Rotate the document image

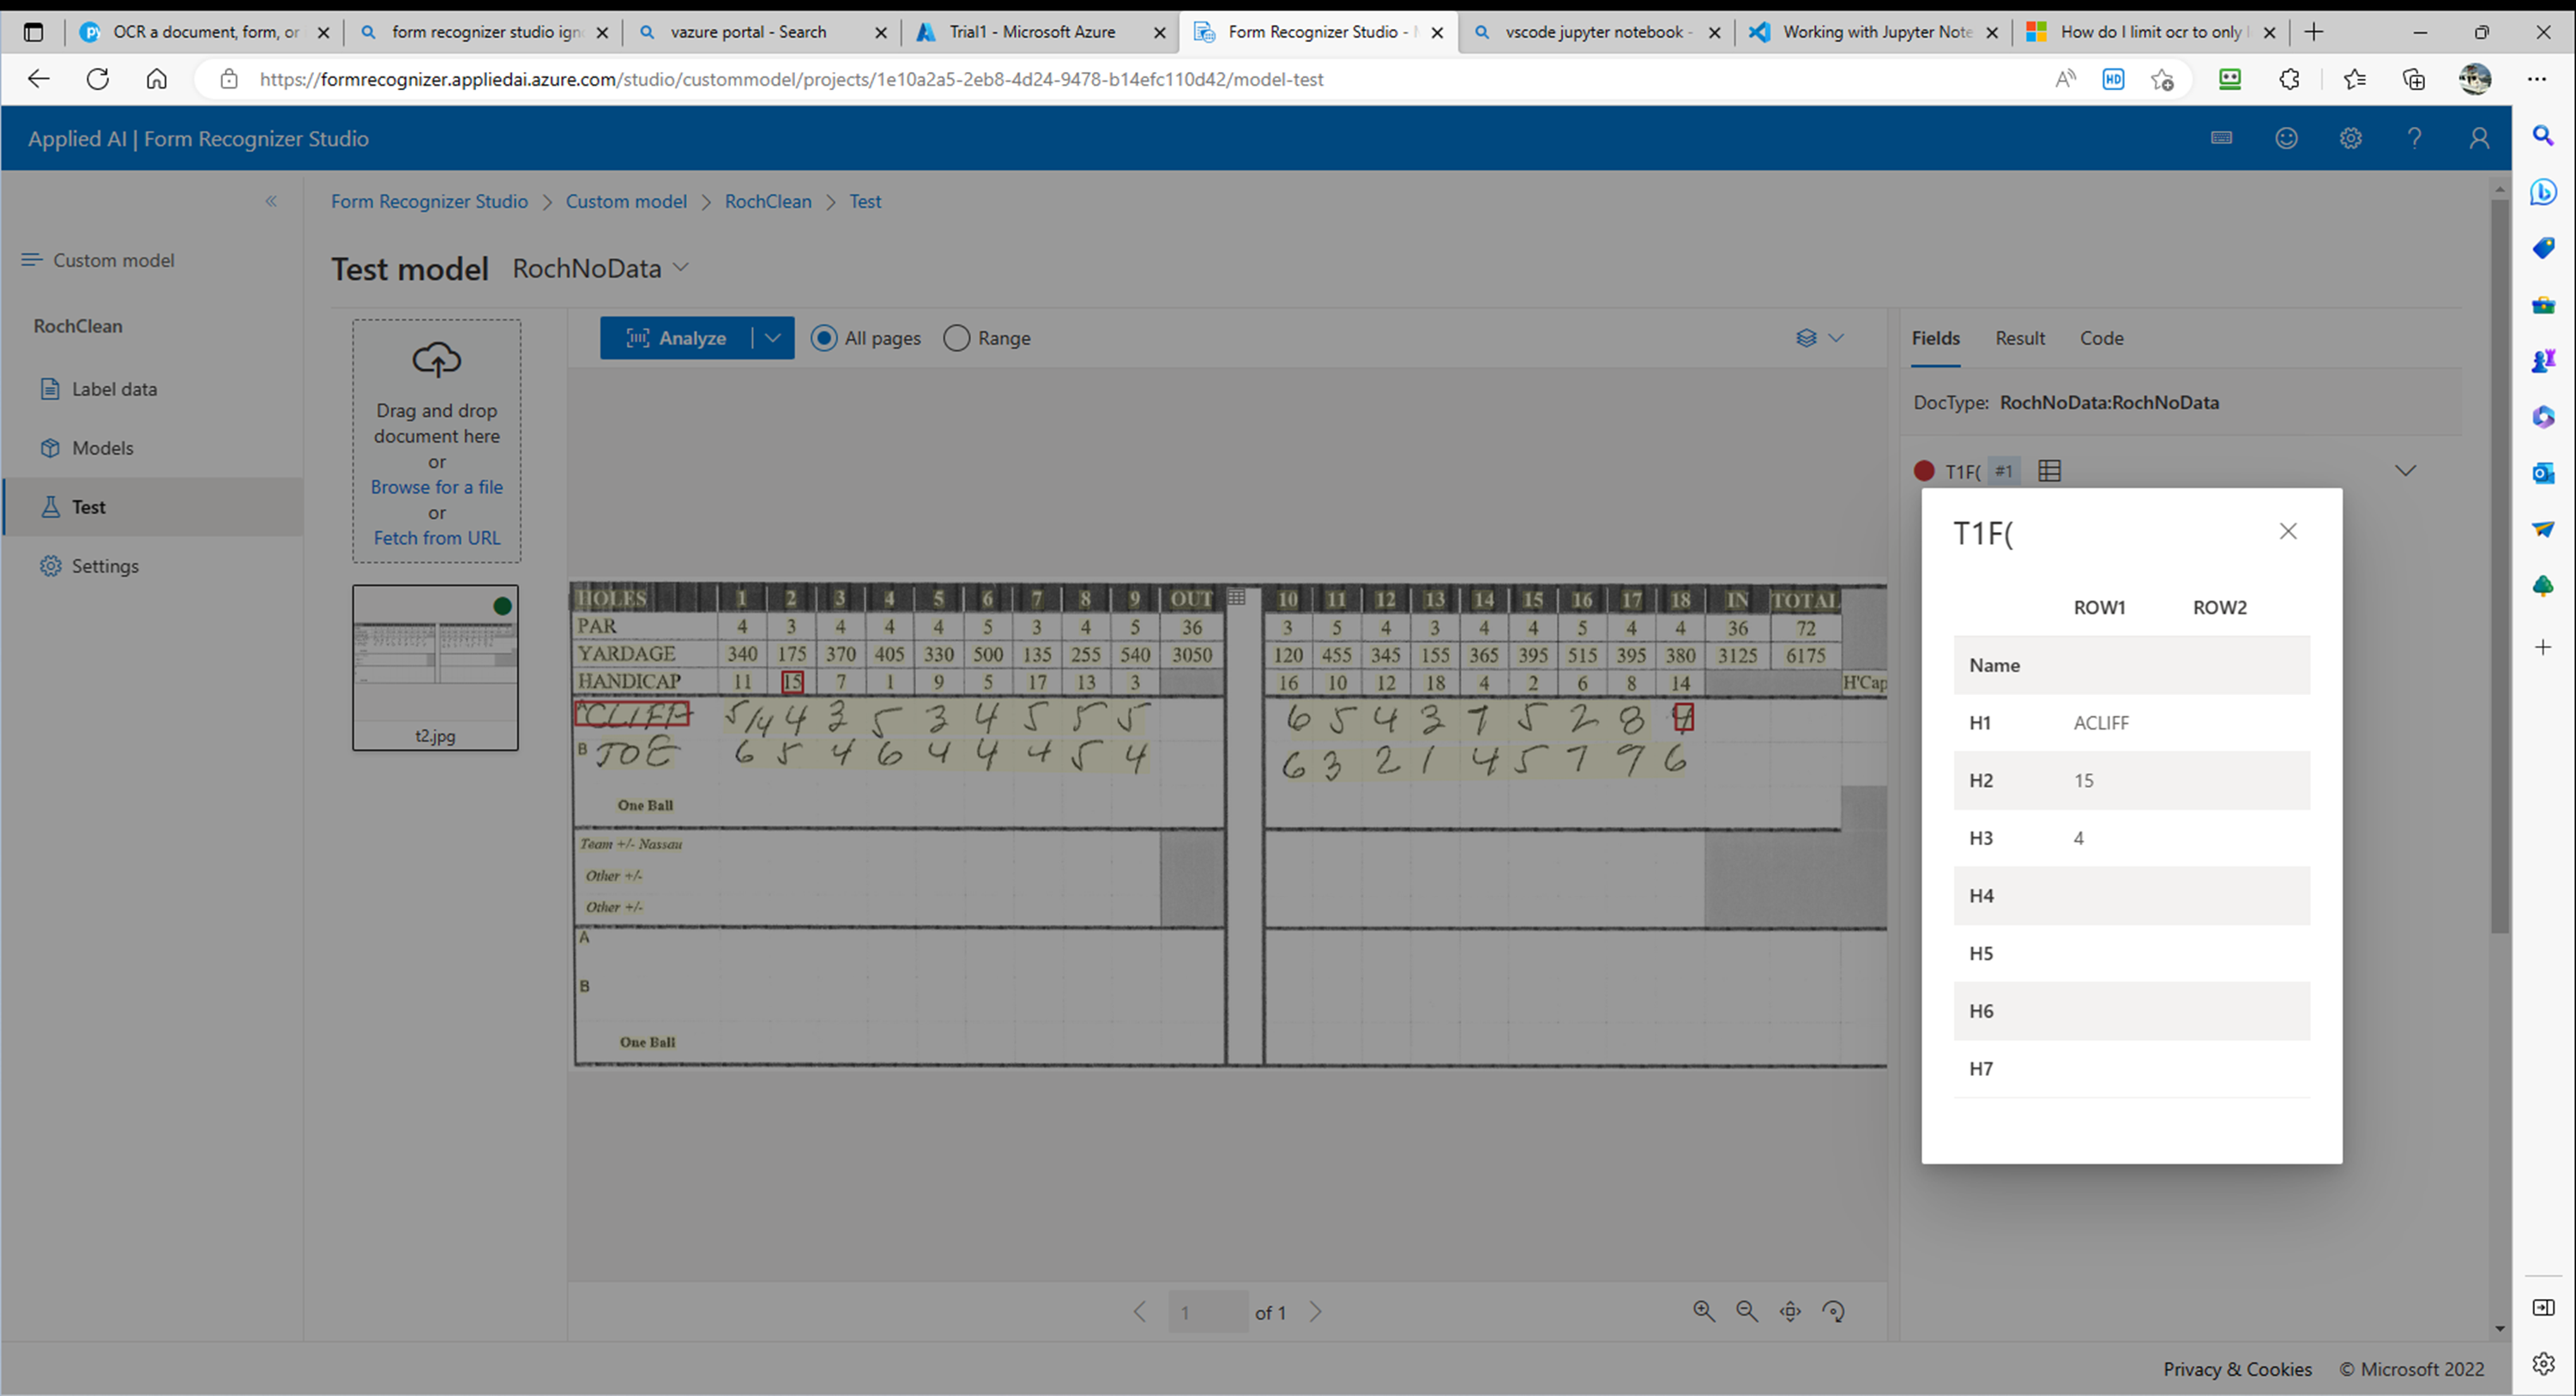pos(1833,1311)
